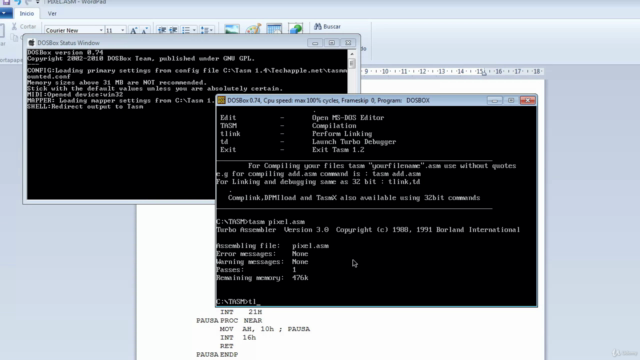Image resolution: width=640 pixels, height=360 pixels.
Task: Close the DOSBox 0.74 emulator window
Action: tap(527, 100)
